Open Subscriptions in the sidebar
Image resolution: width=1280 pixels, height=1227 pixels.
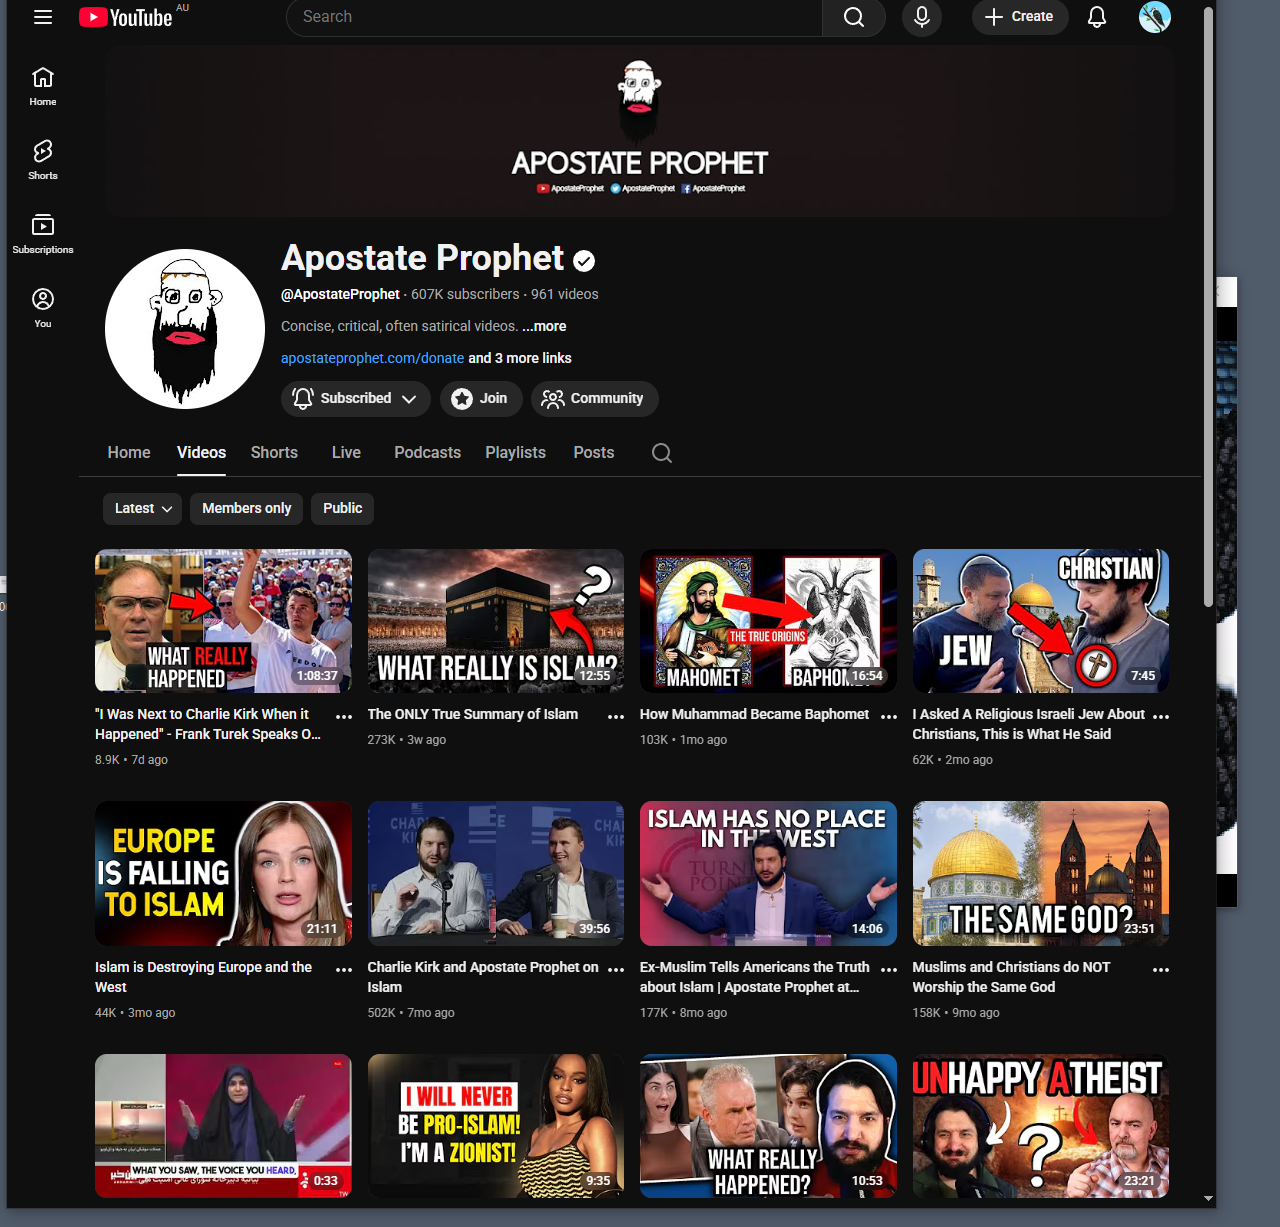click(x=43, y=233)
